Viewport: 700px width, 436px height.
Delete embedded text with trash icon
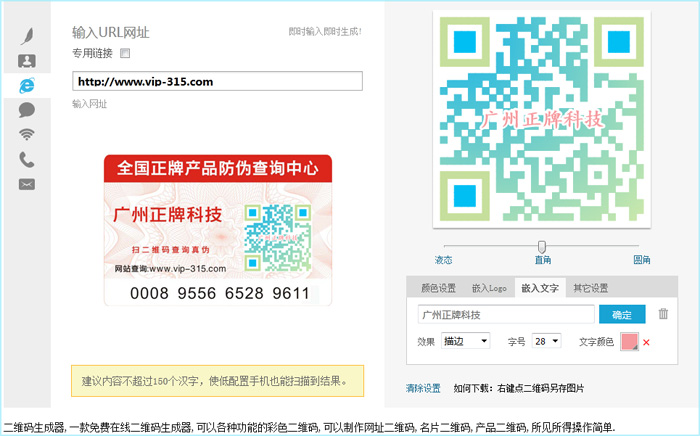pyautogui.click(x=663, y=314)
